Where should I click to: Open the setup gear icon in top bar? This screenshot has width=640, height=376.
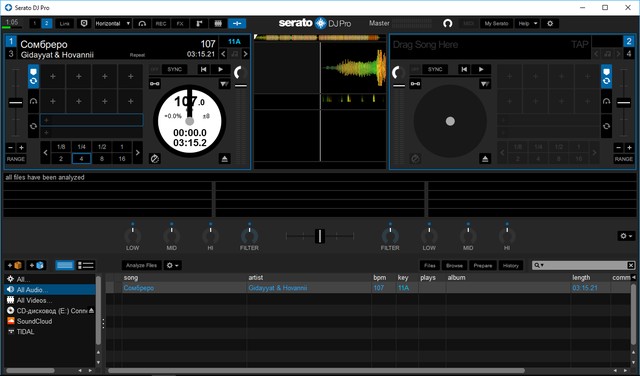[550, 24]
